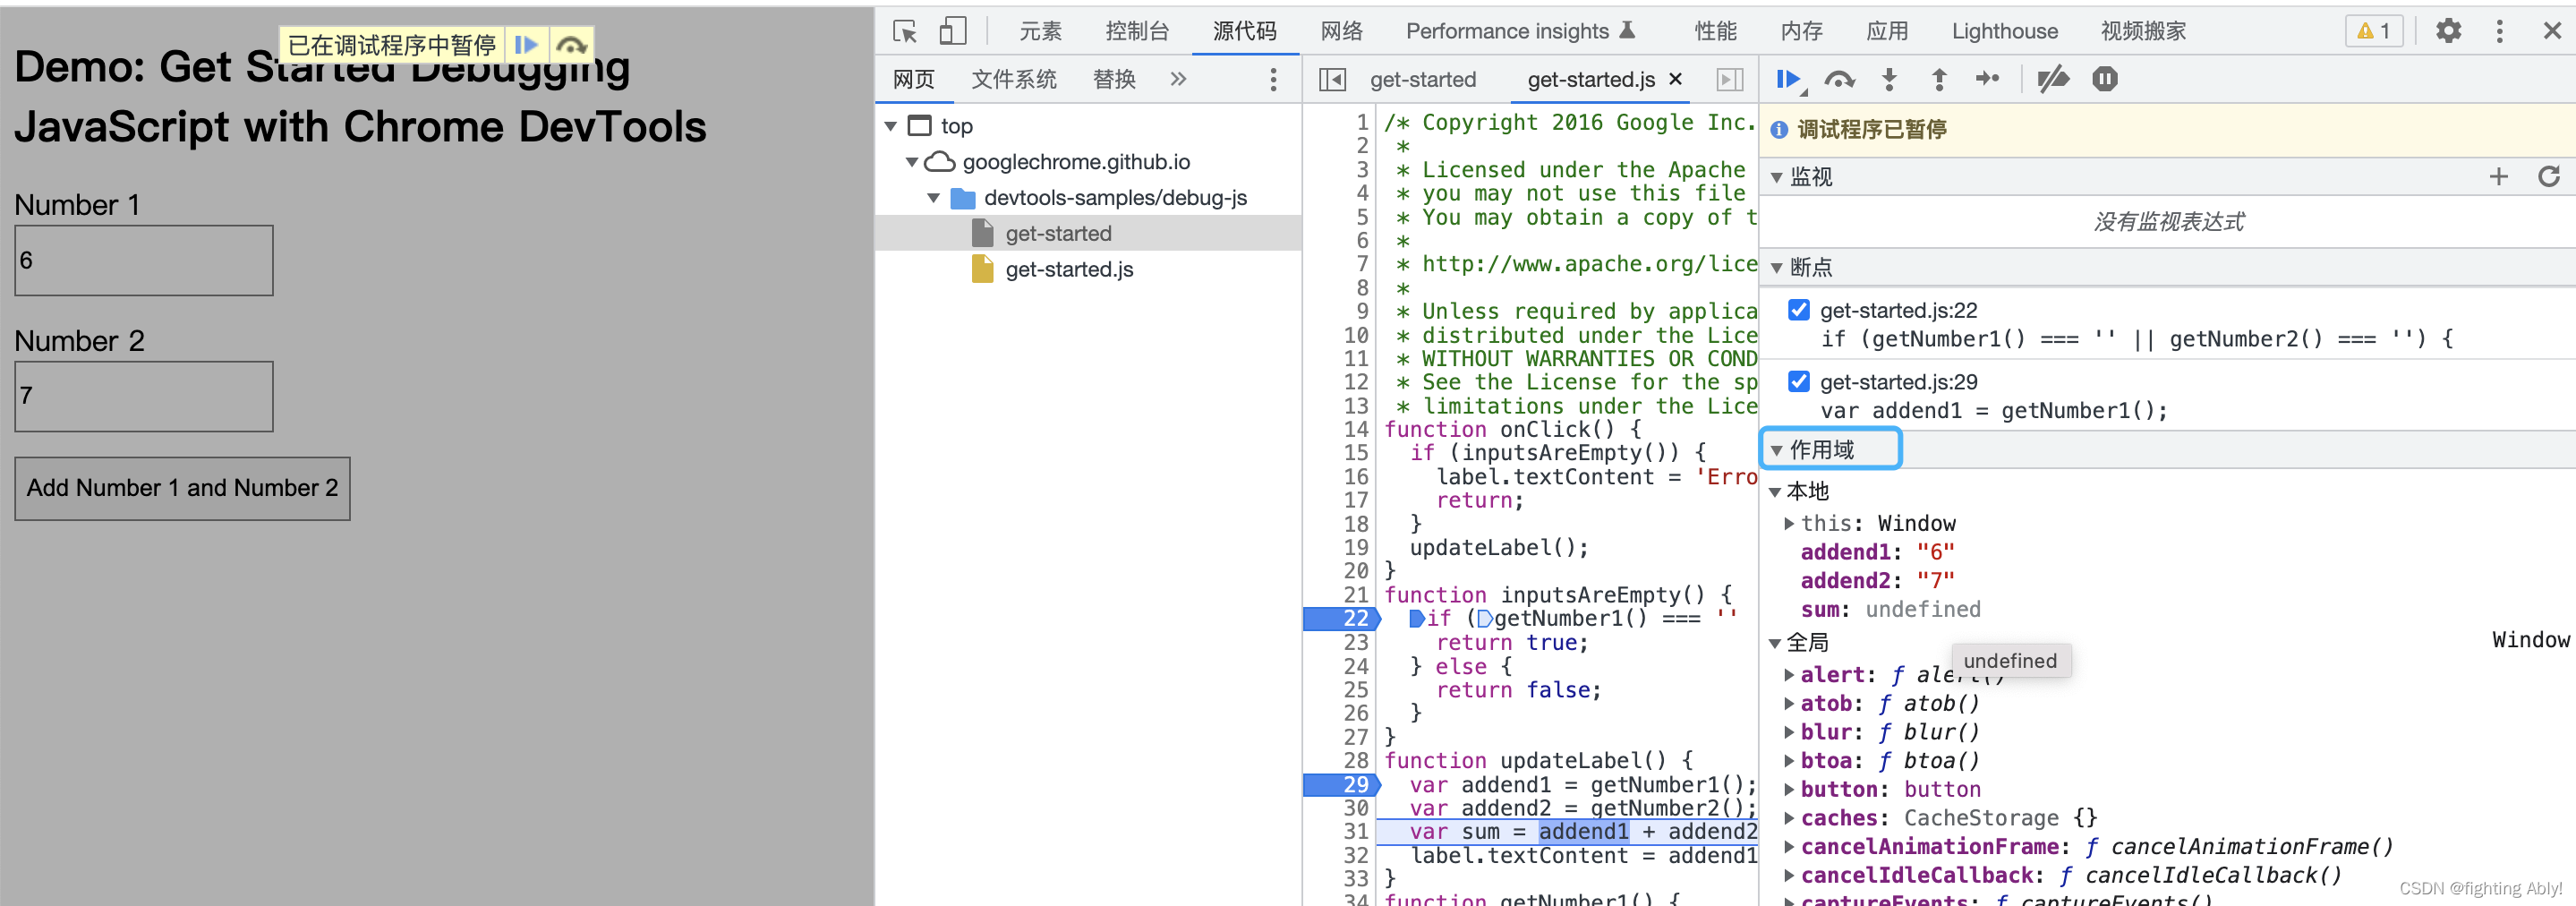Image resolution: width=2576 pixels, height=906 pixels.
Task: Deactivate all breakpoints icon
Action: [2054, 79]
